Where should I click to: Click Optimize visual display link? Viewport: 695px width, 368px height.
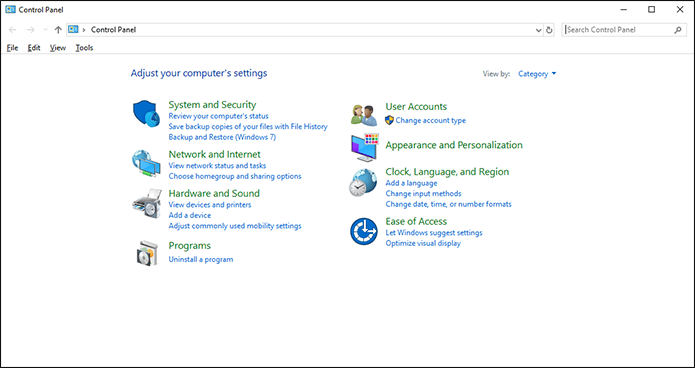[423, 243]
